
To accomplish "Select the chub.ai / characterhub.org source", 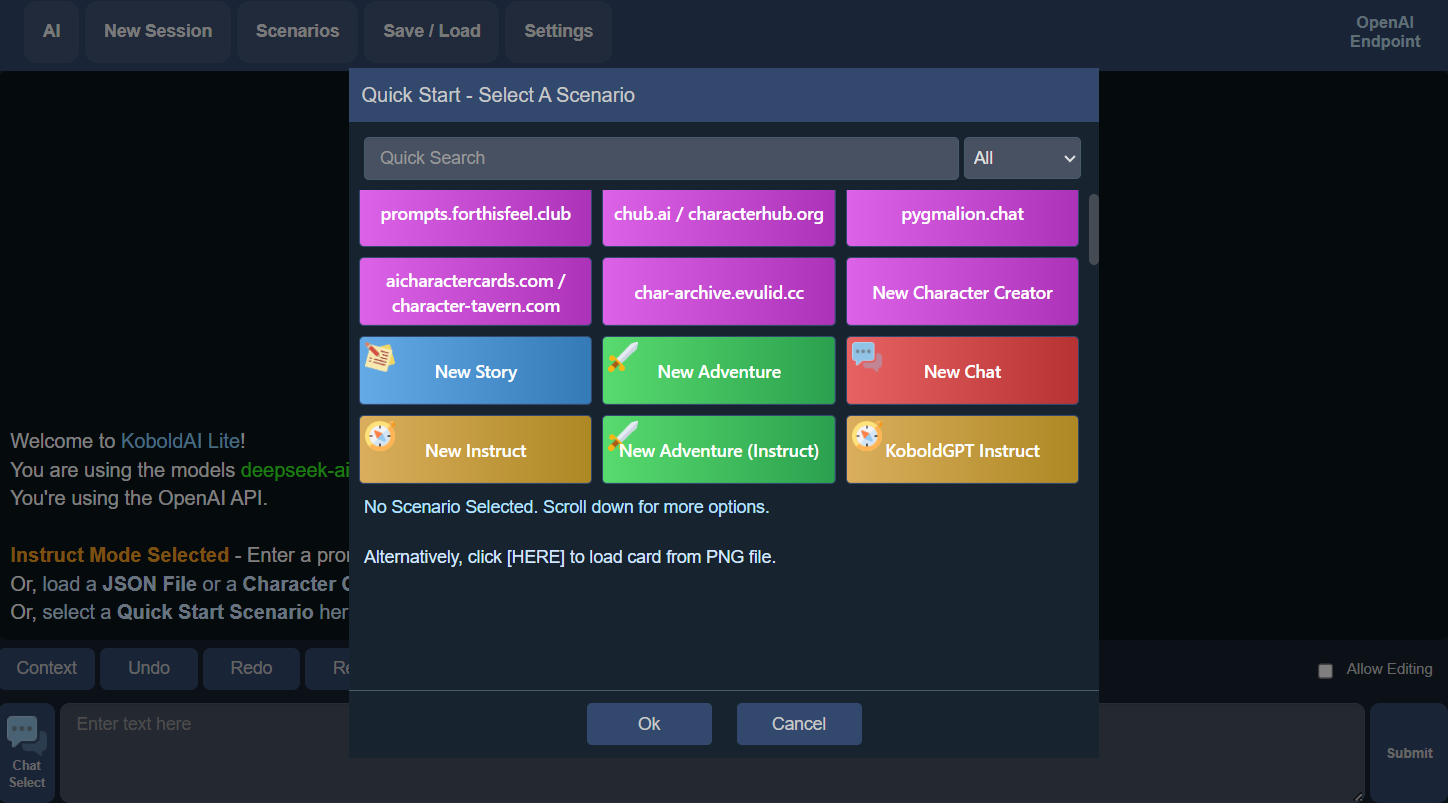I will pyautogui.click(x=719, y=216).
